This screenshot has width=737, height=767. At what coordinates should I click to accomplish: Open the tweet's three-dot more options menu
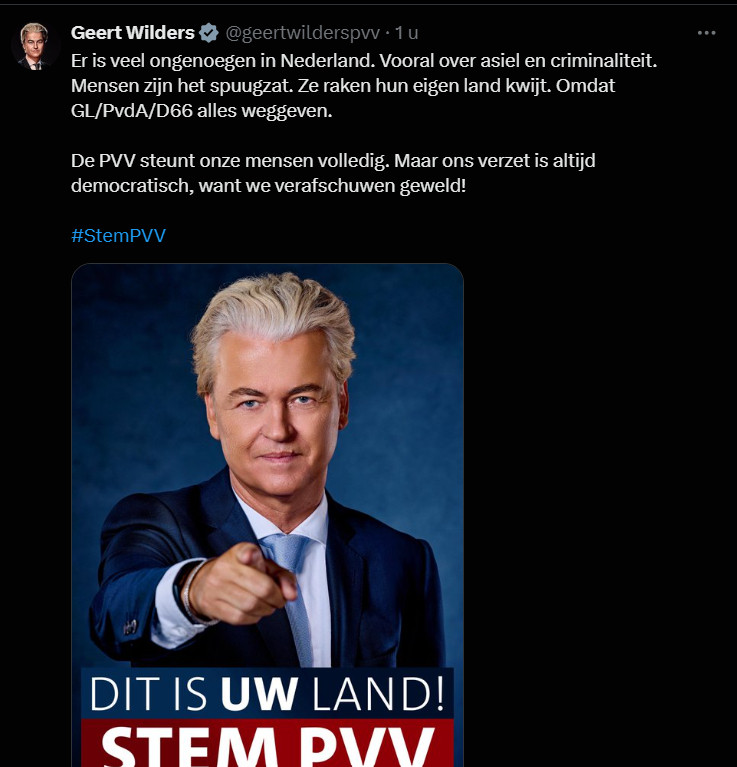click(706, 33)
